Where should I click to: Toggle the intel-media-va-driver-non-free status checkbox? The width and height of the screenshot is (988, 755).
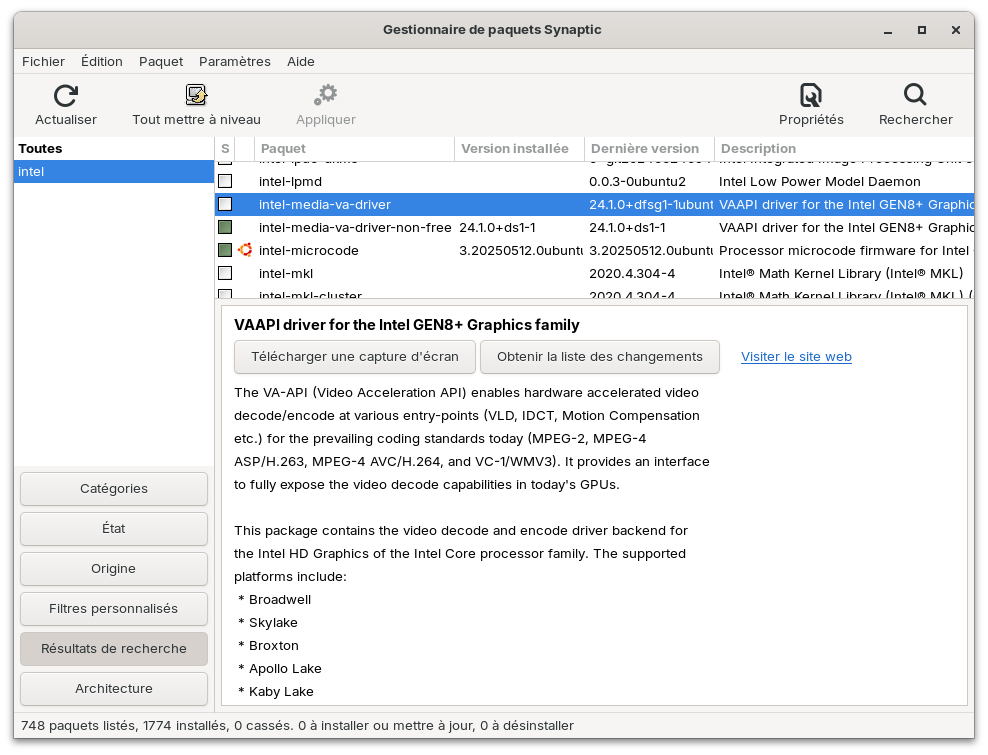225,227
